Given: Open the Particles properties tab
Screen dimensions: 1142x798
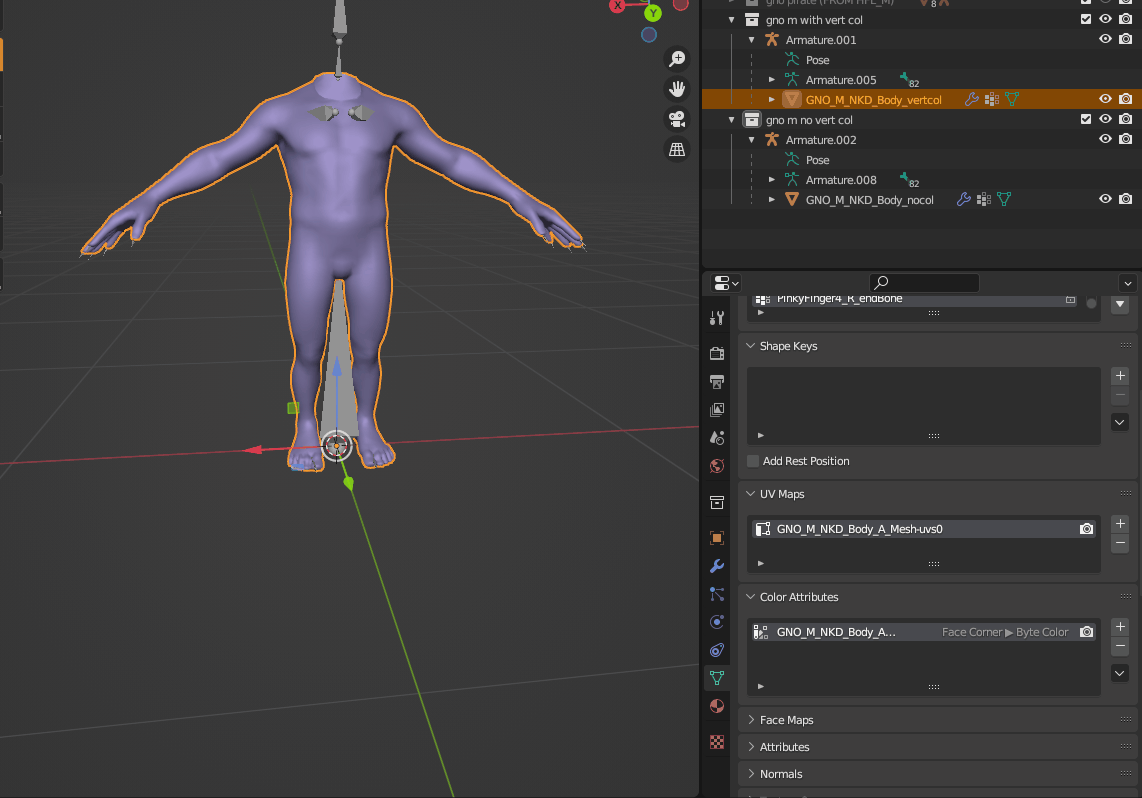Looking at the screenshot, I should (x=717, y=594).
